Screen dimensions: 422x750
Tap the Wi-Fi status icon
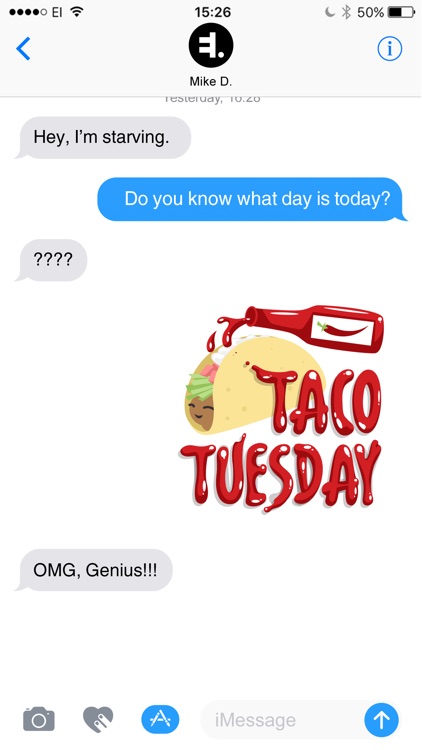77,12
